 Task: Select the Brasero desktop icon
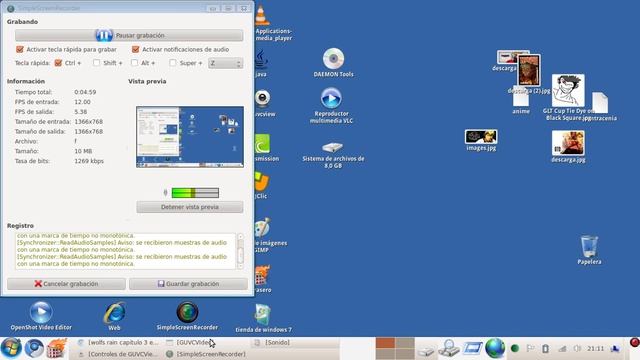pos(262,276)
